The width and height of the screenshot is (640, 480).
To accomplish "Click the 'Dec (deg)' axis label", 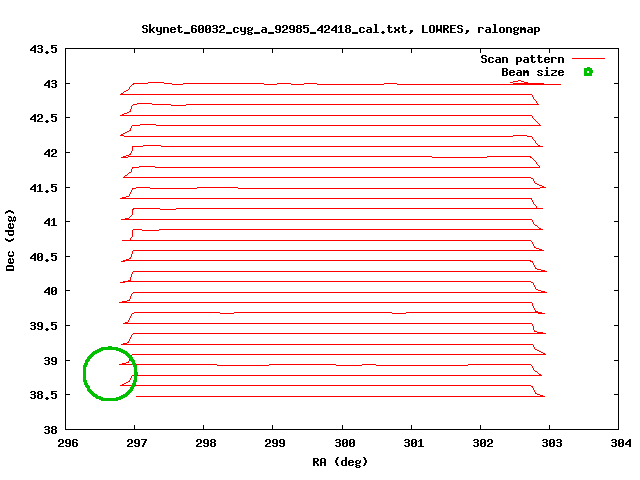I will pos(10,240).
